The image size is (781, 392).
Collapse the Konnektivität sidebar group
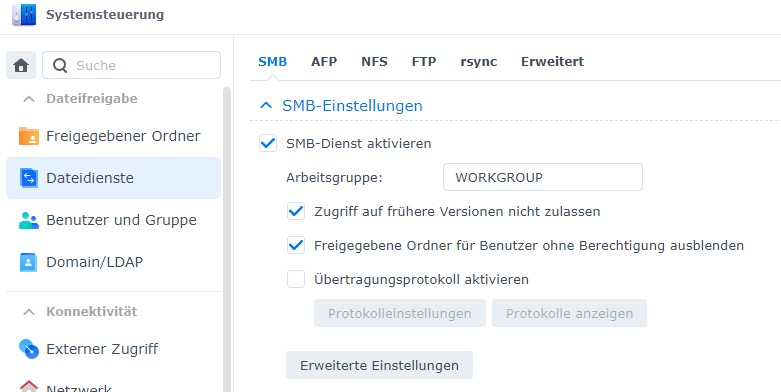(x=29, y=312)
